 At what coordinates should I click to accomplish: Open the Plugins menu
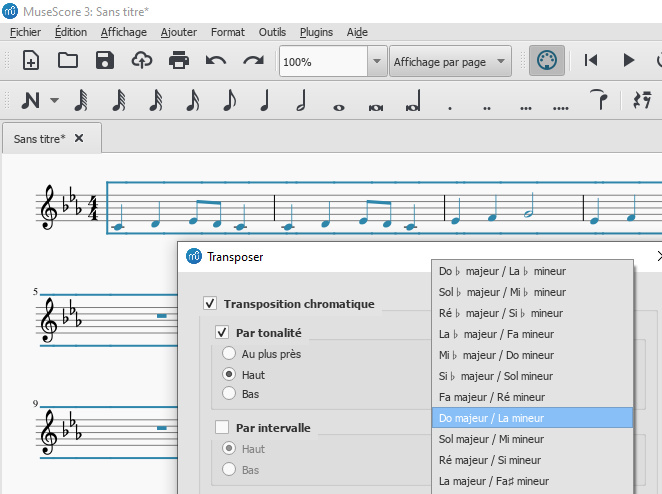(316, 32)
